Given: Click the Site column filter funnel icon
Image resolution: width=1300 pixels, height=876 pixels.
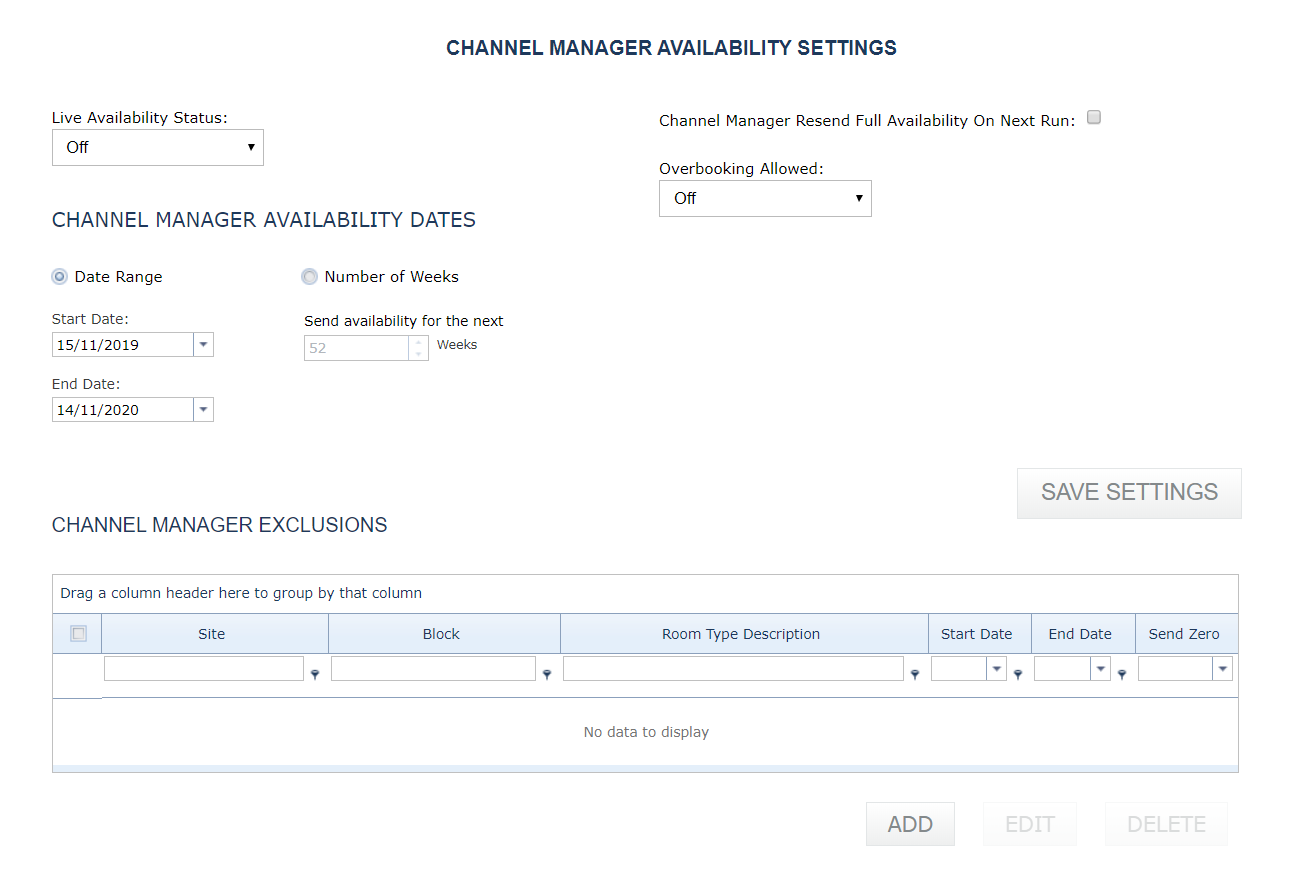Looking at the screenshot, I should pyautogui.click(x=315, y=674).
